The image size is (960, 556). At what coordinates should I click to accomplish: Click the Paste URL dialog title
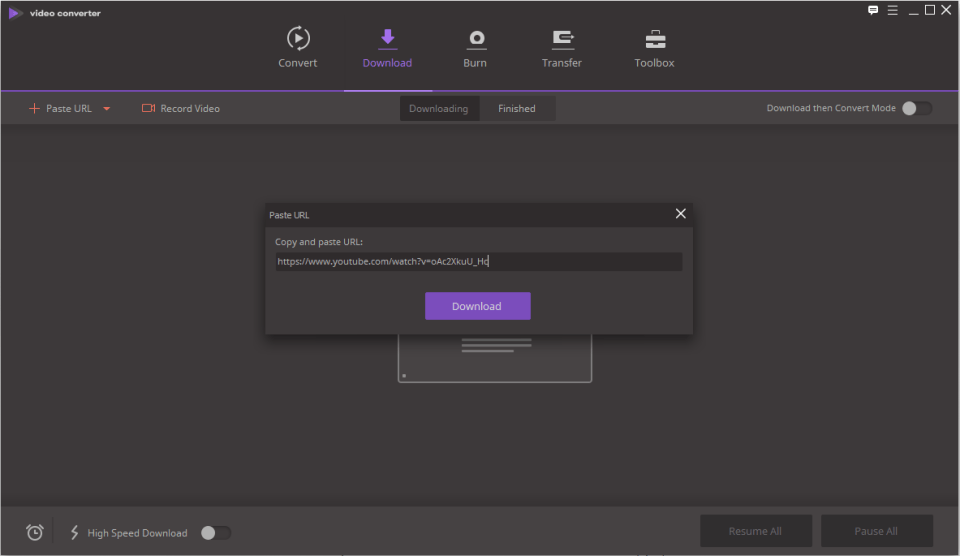(x=289, y=215)
